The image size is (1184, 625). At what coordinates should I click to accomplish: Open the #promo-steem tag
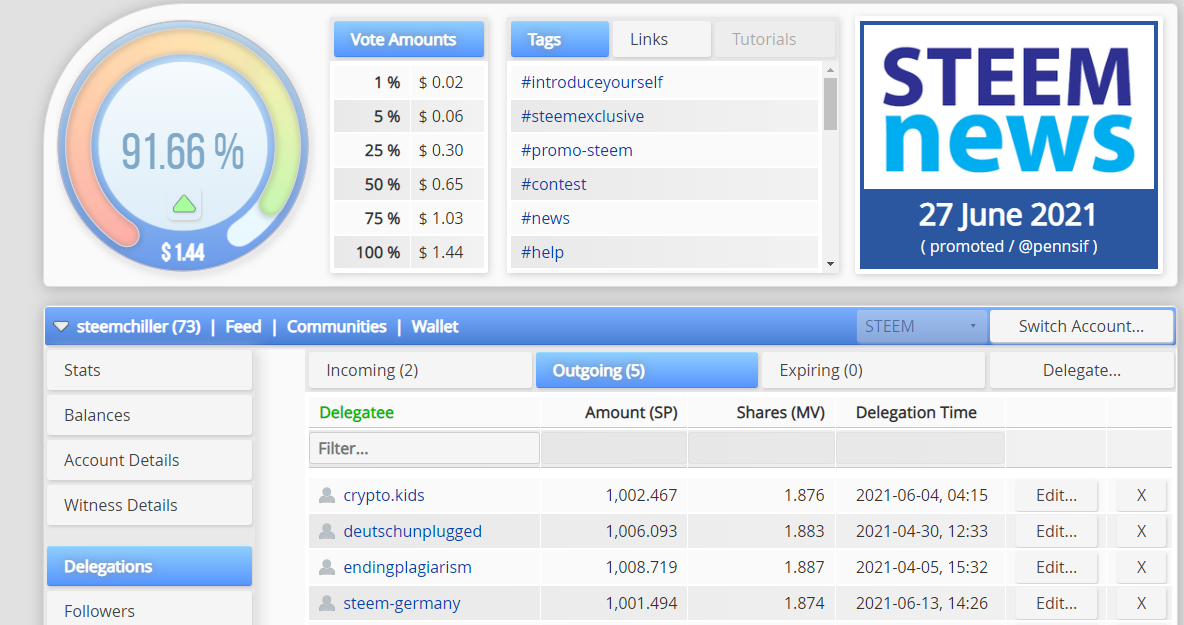[x=577, y=150]
